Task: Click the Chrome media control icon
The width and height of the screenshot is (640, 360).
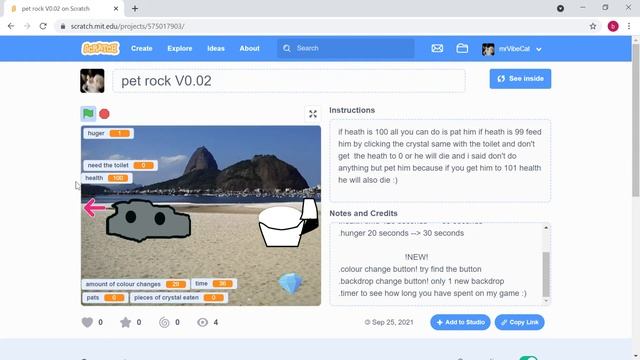Action: (x=560, y=8)
